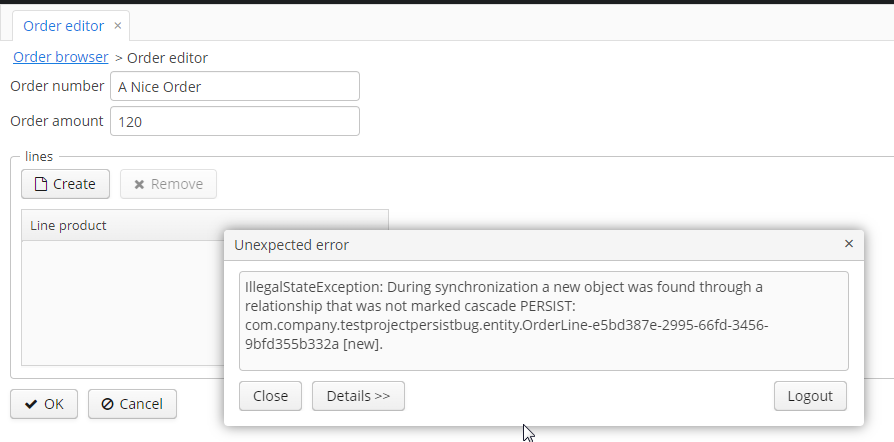The height and width of the screenshot is (442, 894).
Task: Focus the Order number input field
Action: tap(234, 87)
